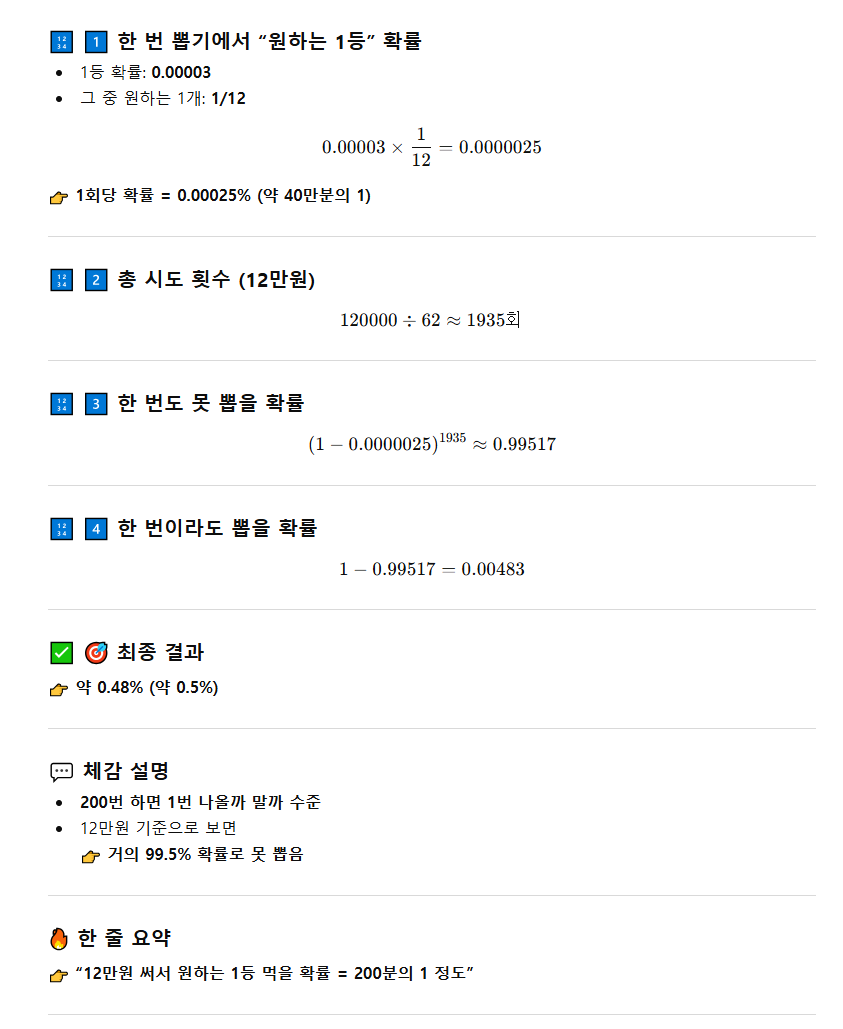Click the pointing hand beside 거의 99.5% 확률로
The image size is (843, 1029).
tap(91, 856)
